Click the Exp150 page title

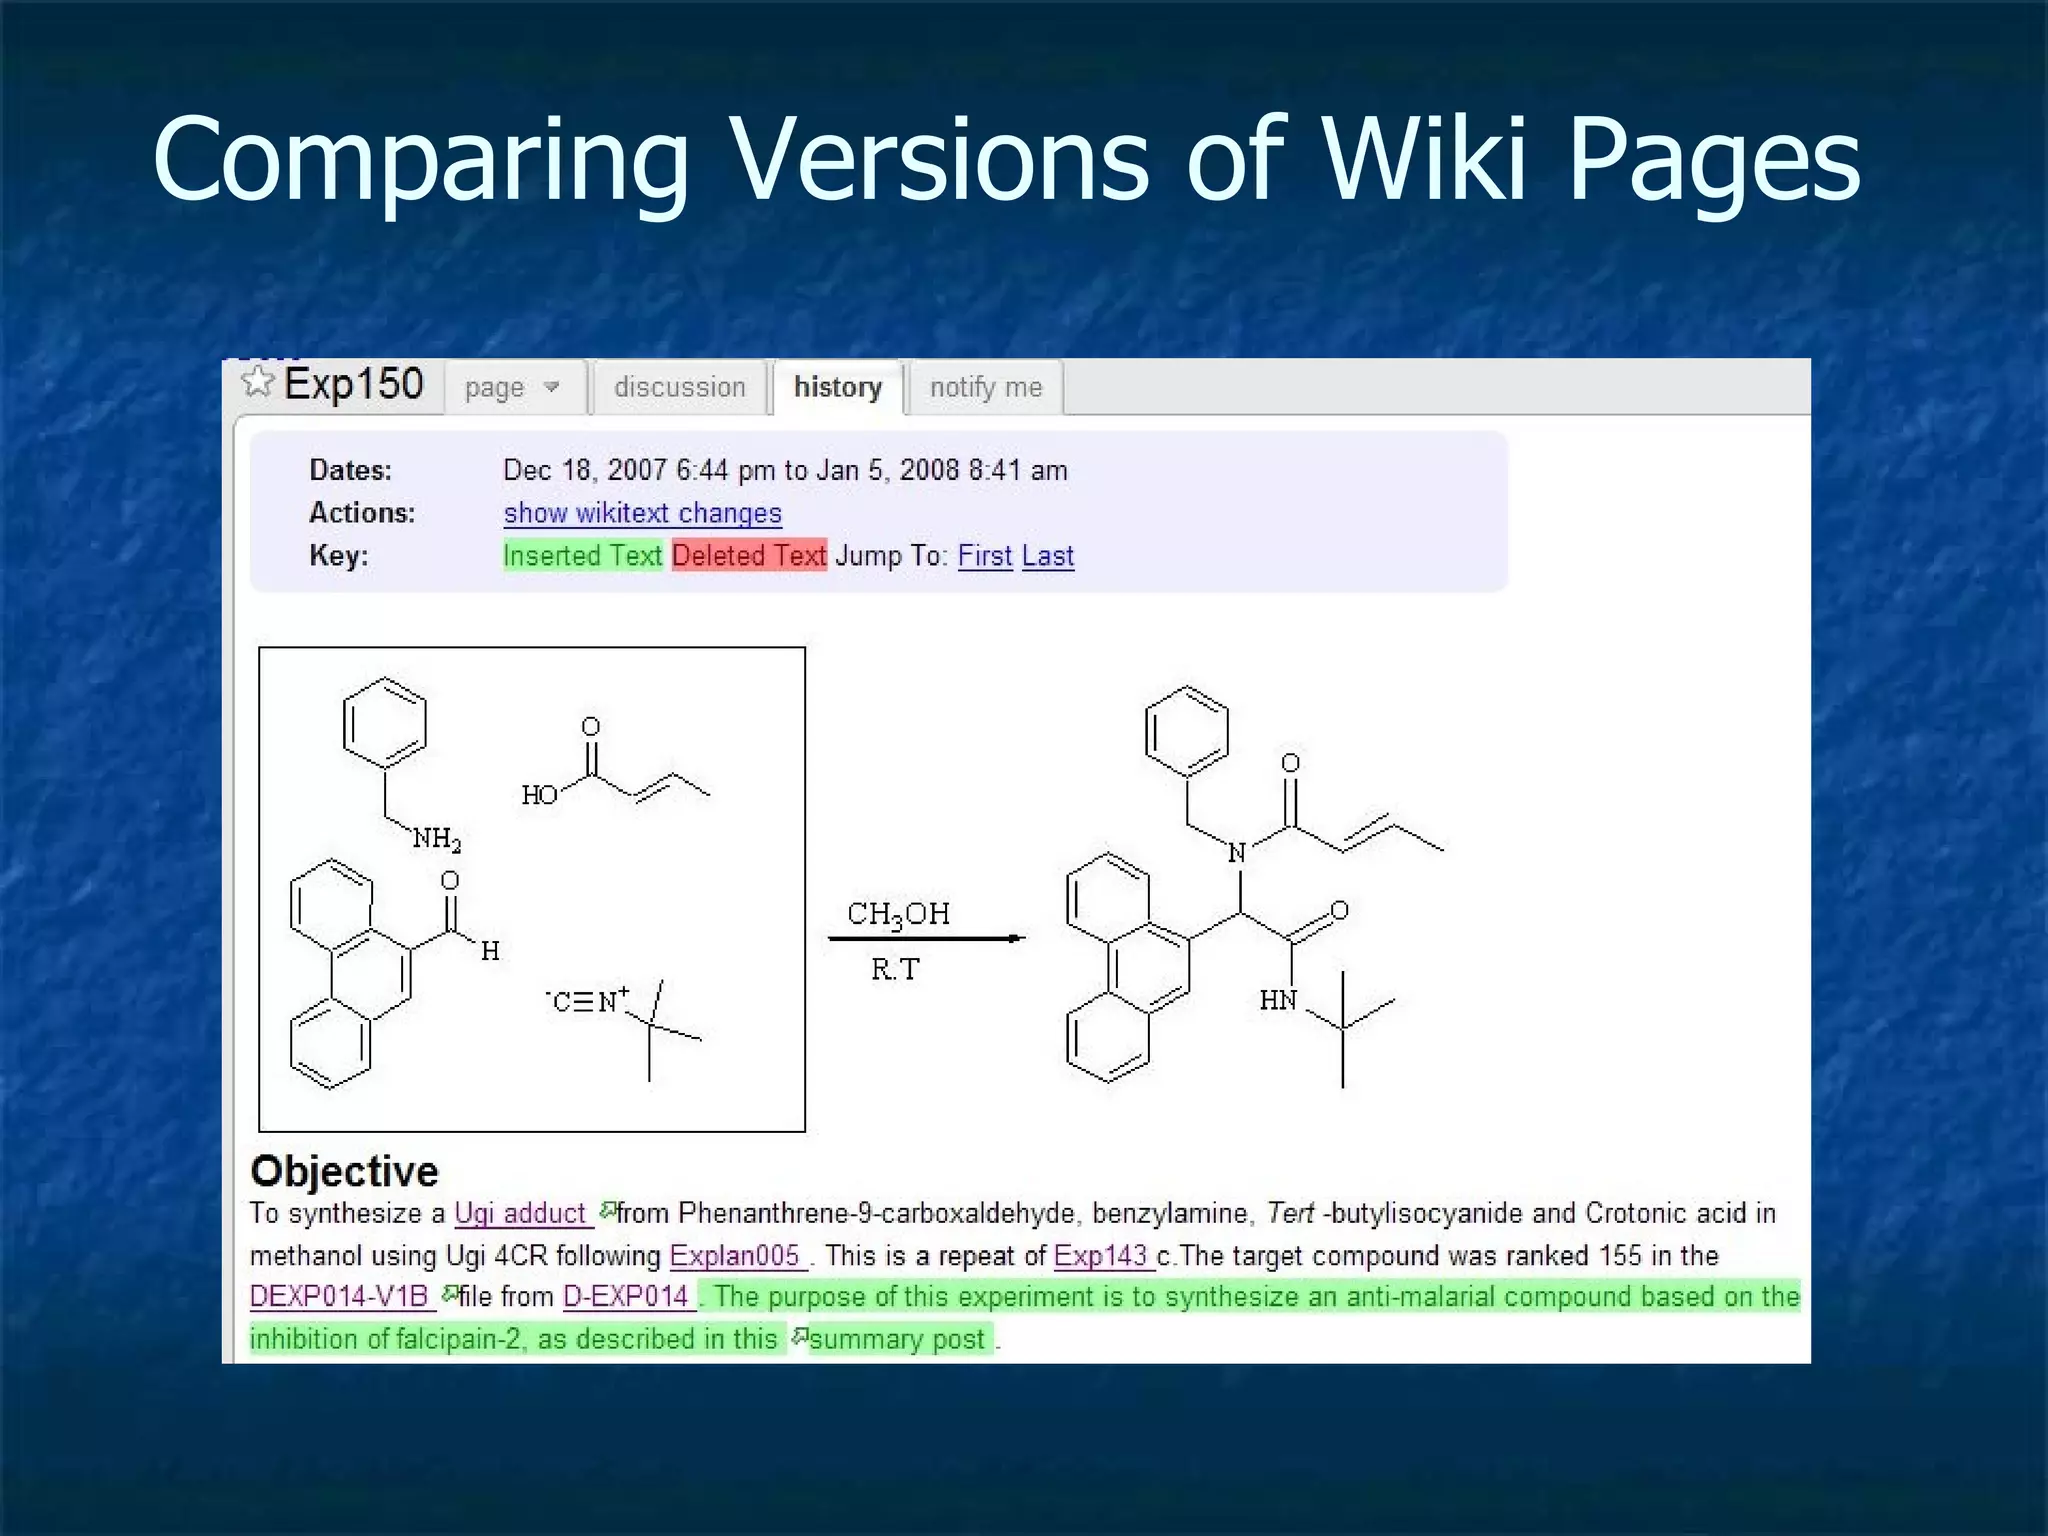pos(354,384)
